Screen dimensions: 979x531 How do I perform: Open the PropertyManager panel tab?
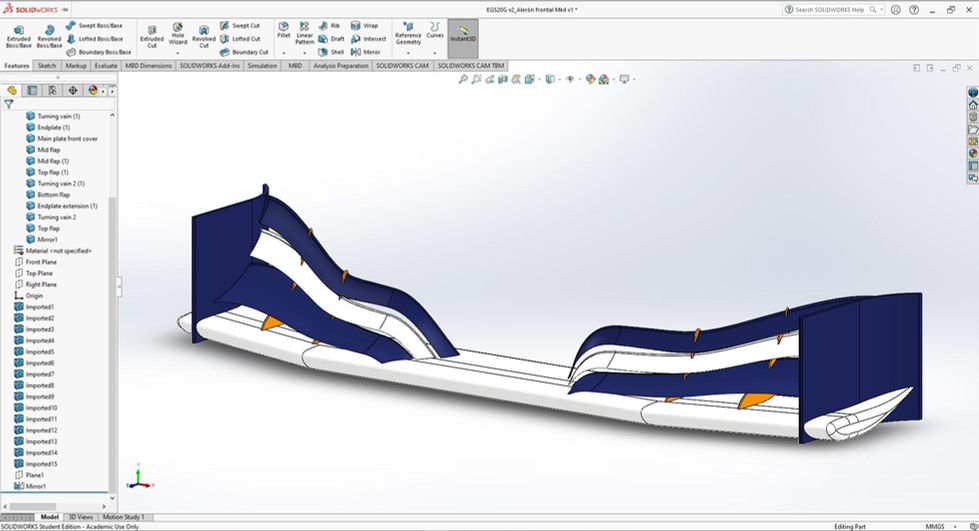pos(32,91)
